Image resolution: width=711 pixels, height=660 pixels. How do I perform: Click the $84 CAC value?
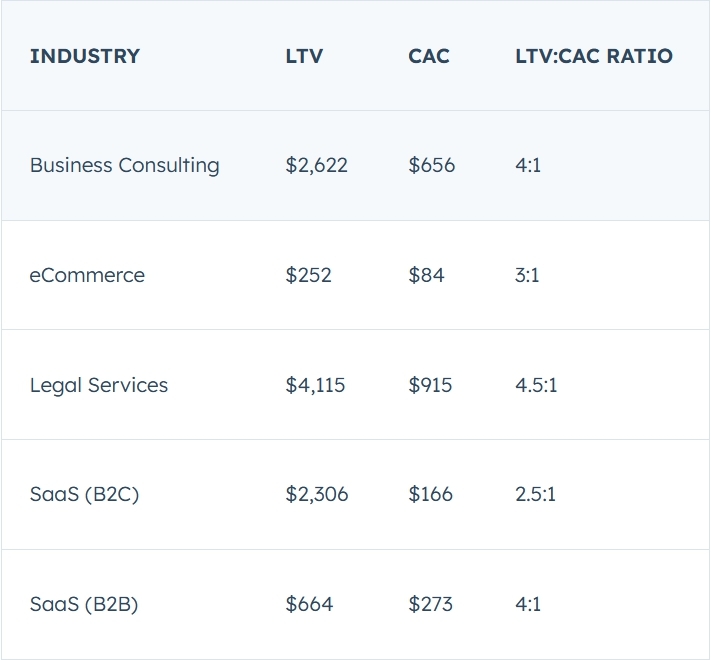pyautogui.click(x=426, y=275)
